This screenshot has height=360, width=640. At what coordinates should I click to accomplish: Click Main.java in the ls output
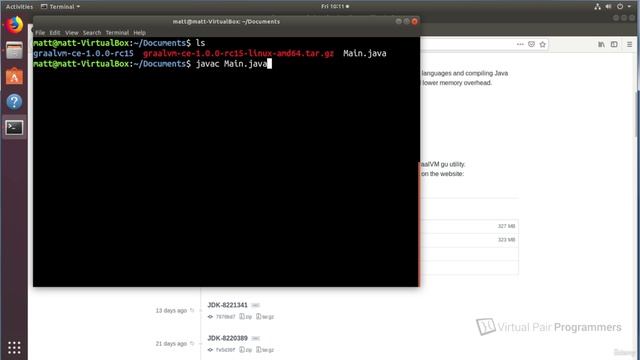coord(364,53)
